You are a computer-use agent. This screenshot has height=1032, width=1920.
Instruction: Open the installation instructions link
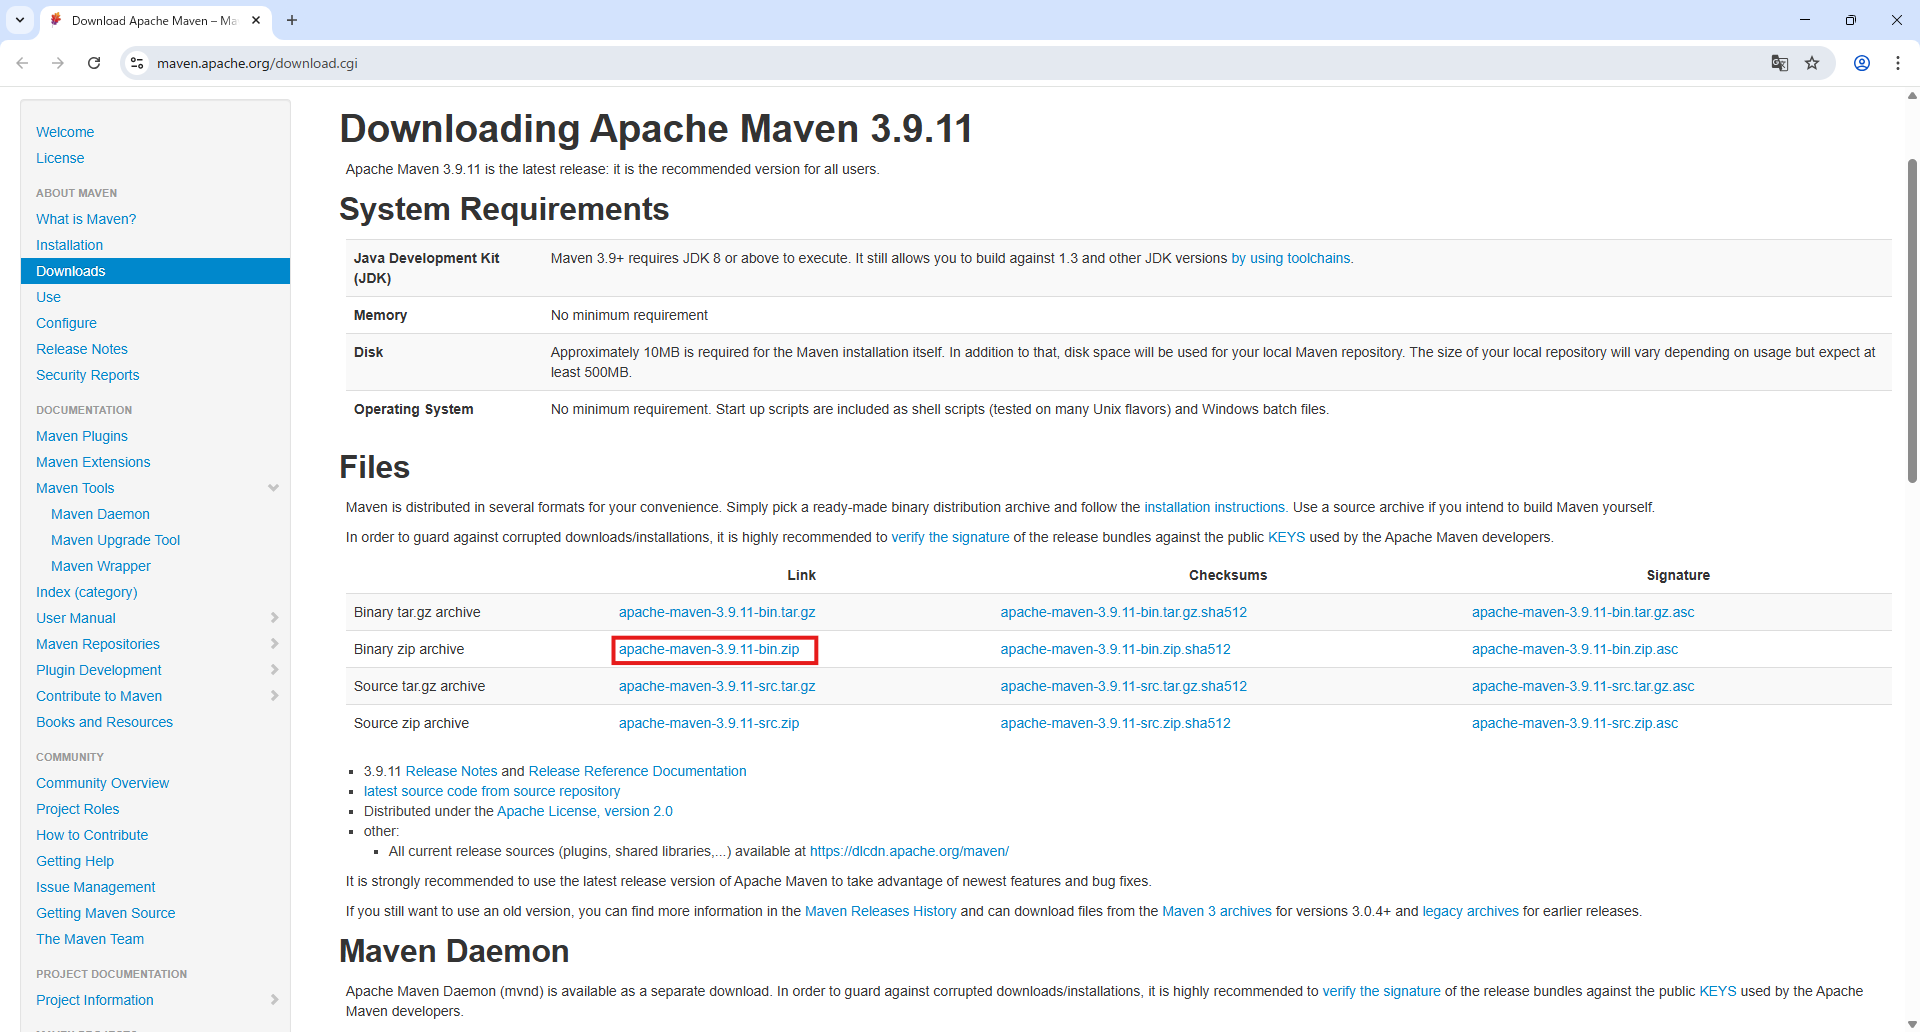click(x=1215, y=507)
